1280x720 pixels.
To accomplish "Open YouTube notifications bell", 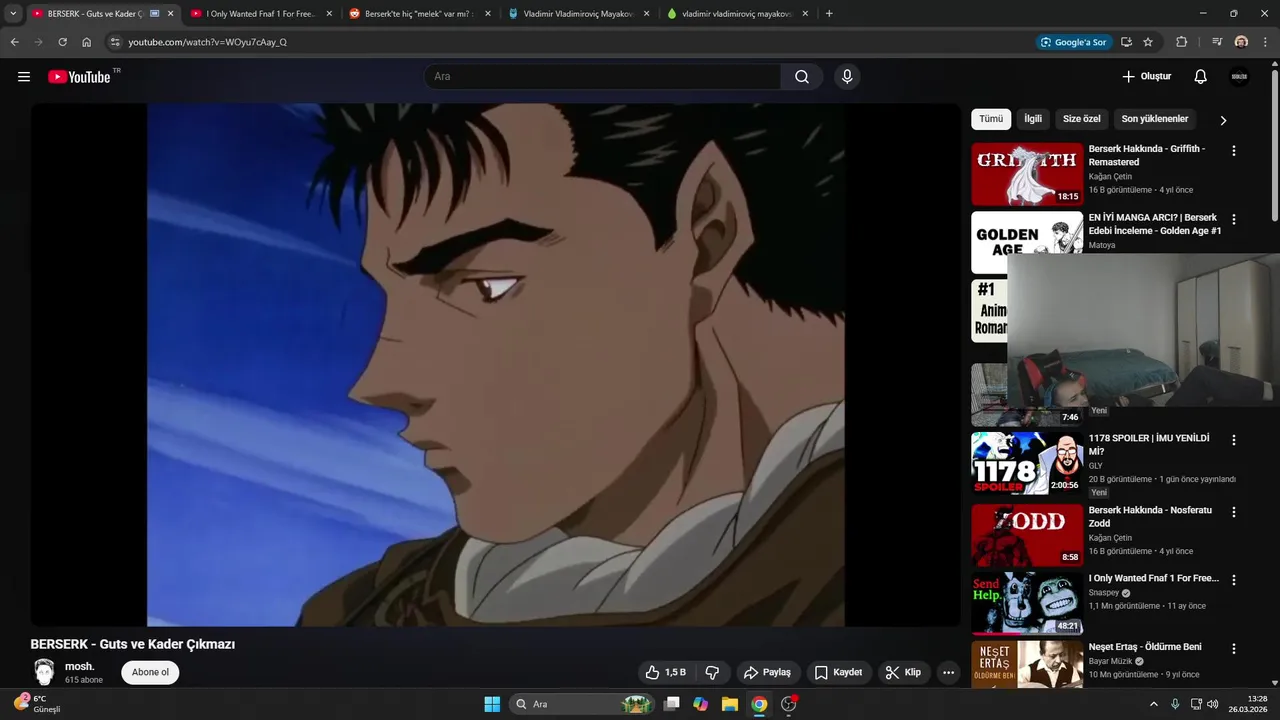I will [1201, 77].
